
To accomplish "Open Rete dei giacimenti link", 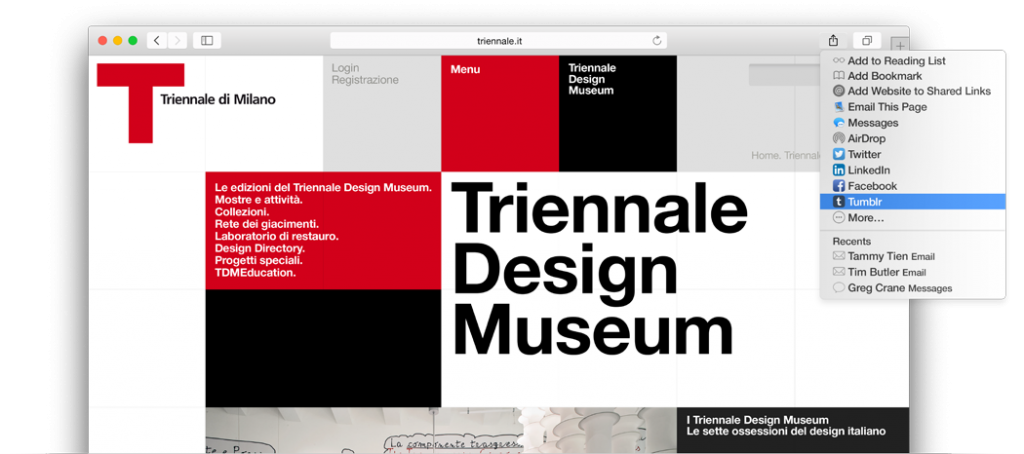I will (x=267, y=224).
